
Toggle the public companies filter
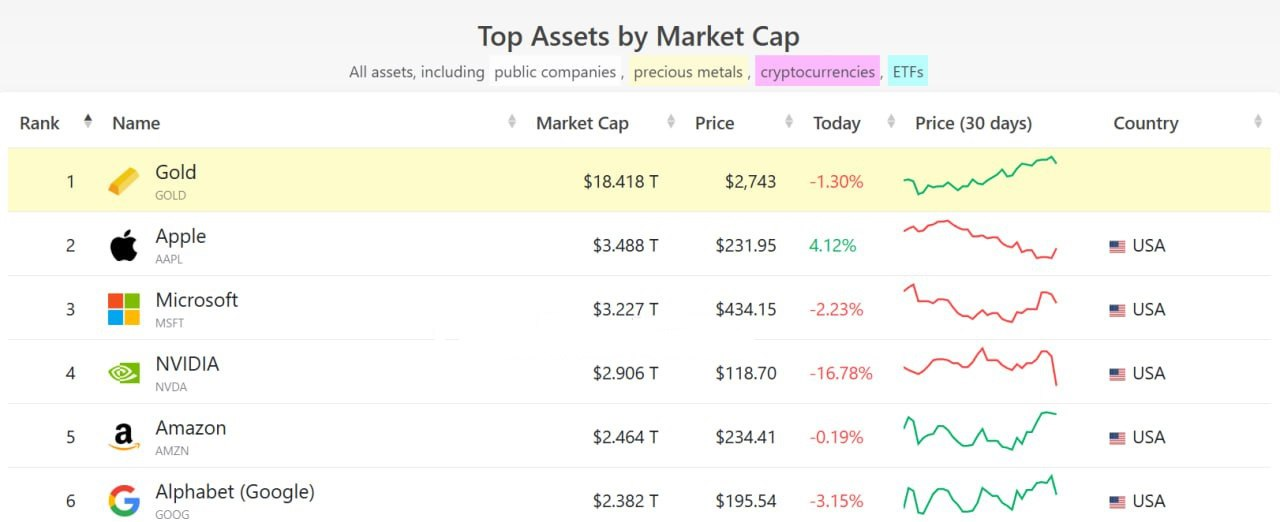[555, 72]
